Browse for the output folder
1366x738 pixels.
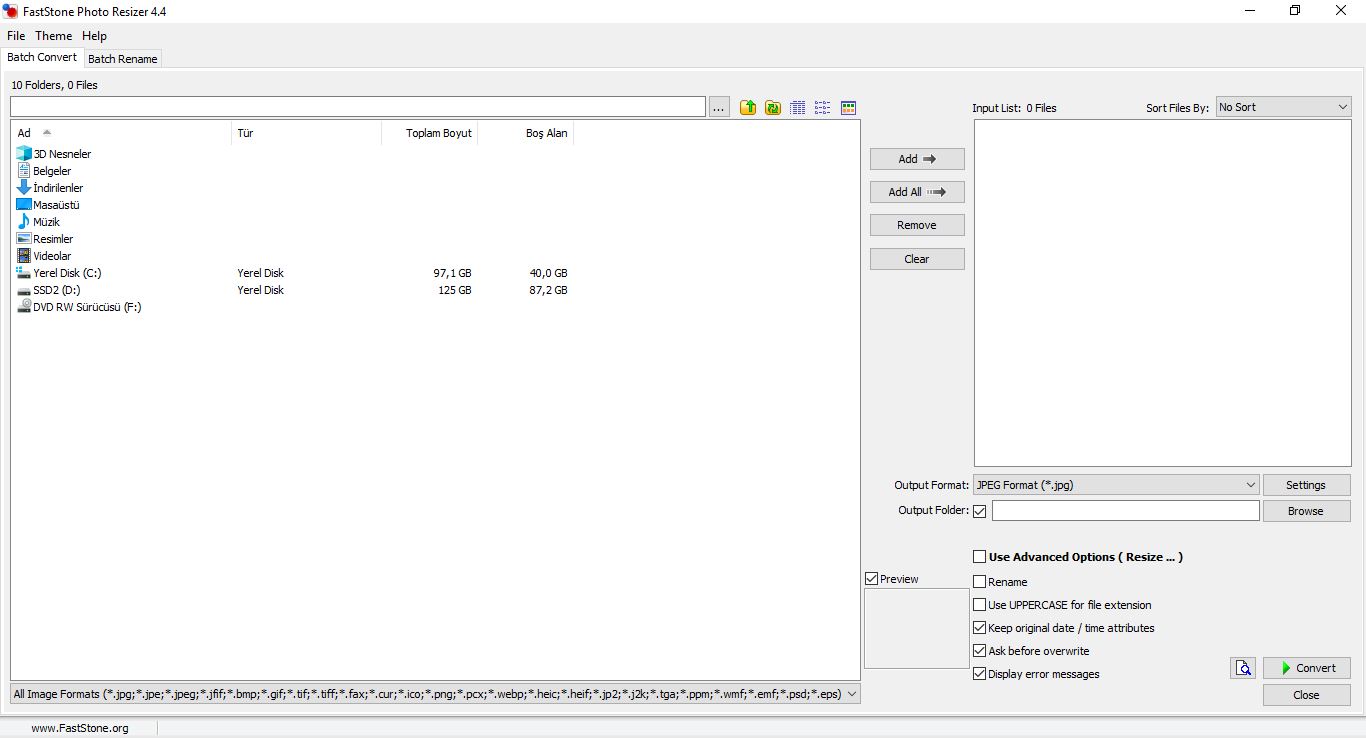[x=1306, y=511]
